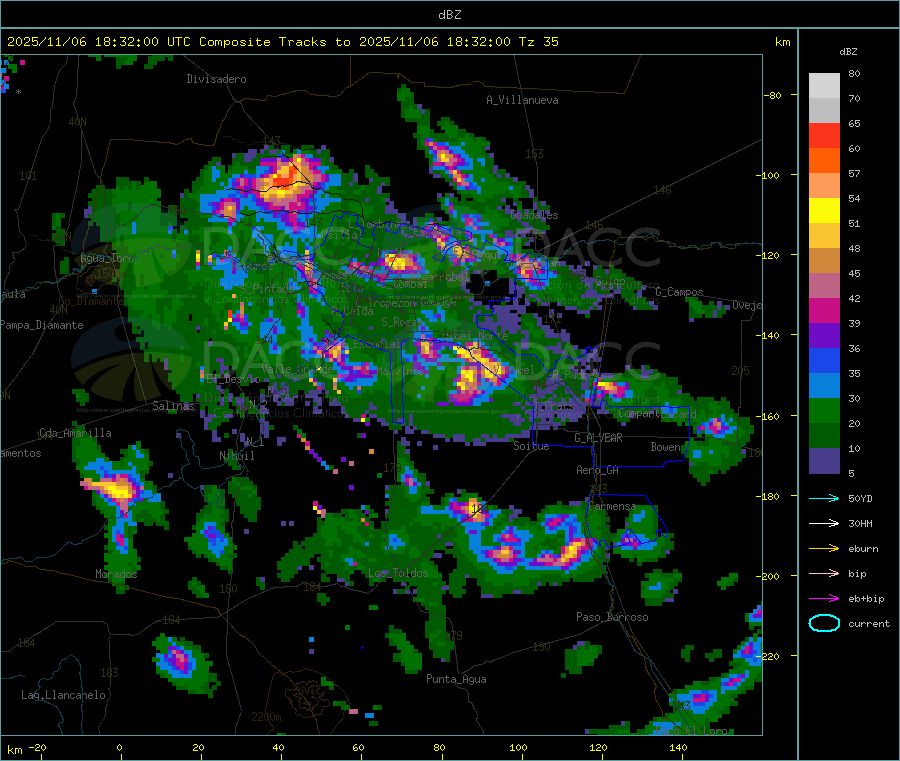The width and height of the screenshot is (900, 761).
Task: Click the strong red storm core near route 143
Action: [x=284, y=176]
